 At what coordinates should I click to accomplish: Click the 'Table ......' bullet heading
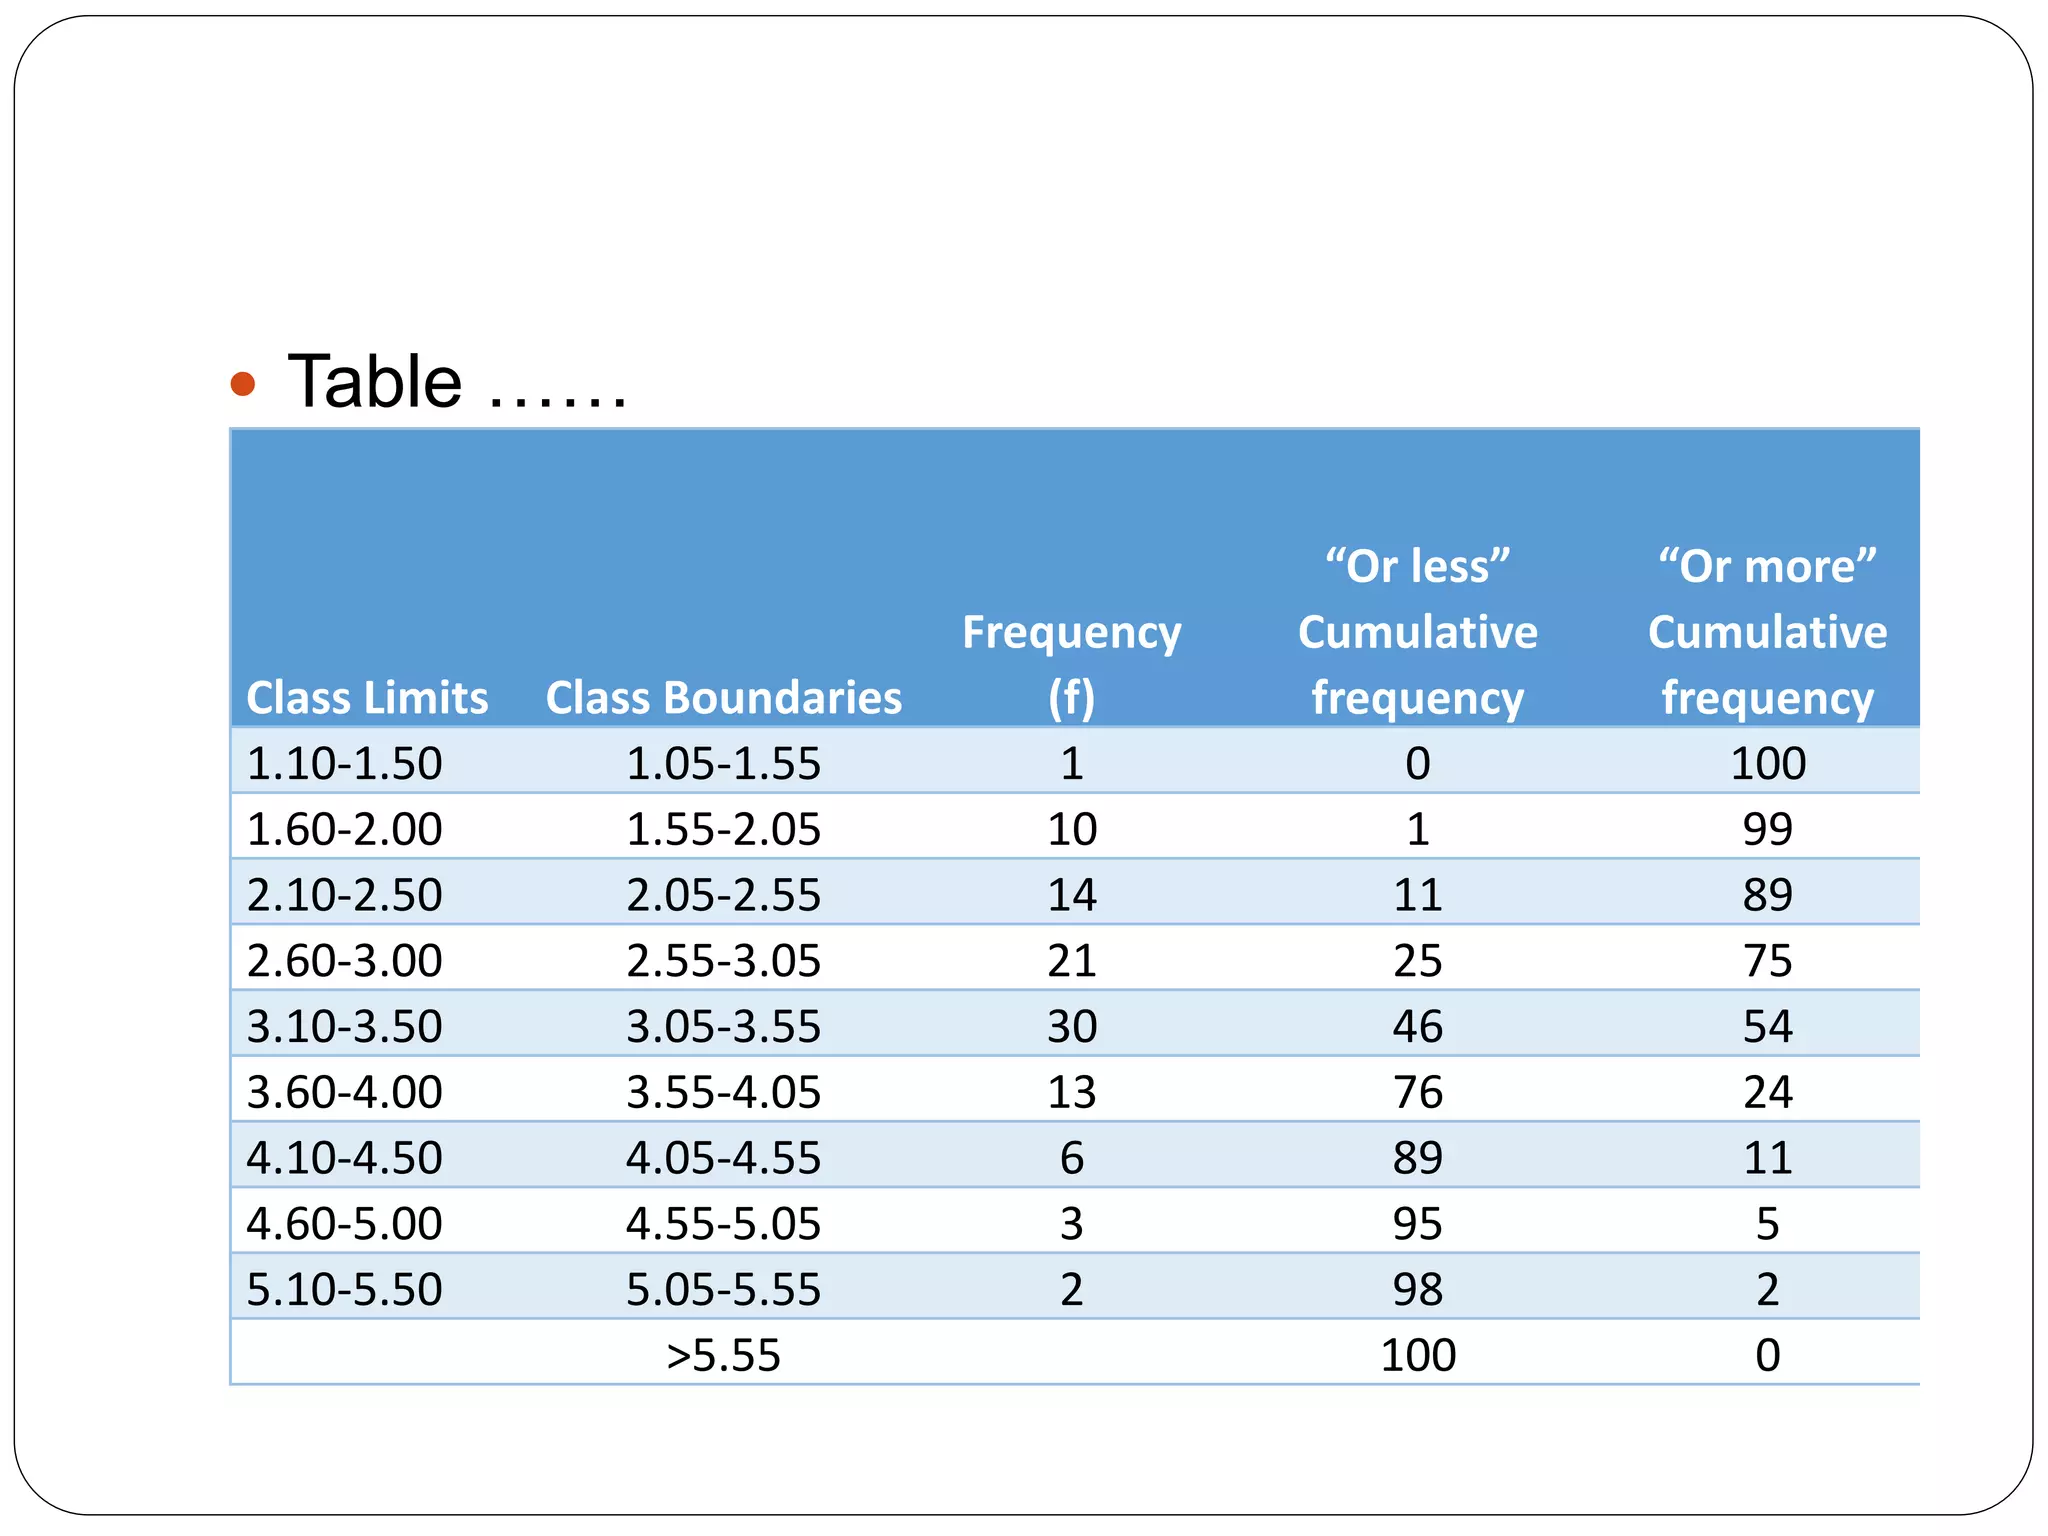pyautogui.click(x=457, y=382)
